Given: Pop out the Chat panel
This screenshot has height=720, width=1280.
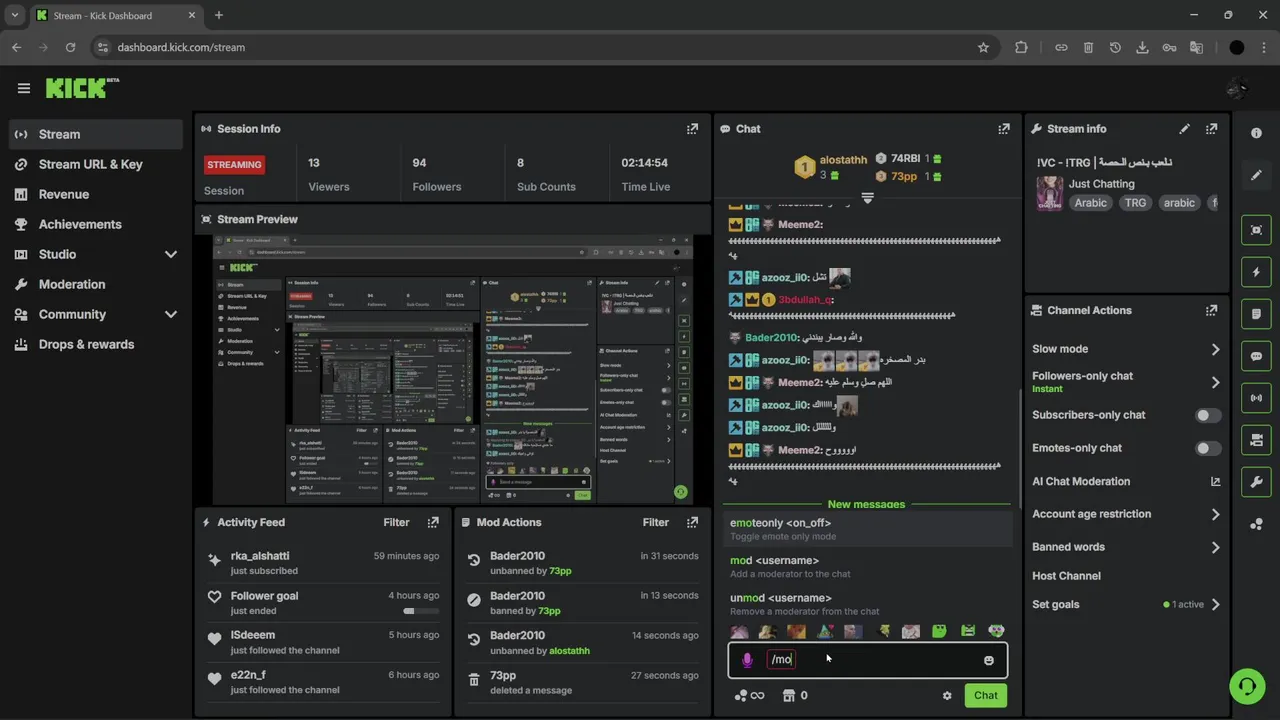Looking at the screenshot, I should point(1004,129).
